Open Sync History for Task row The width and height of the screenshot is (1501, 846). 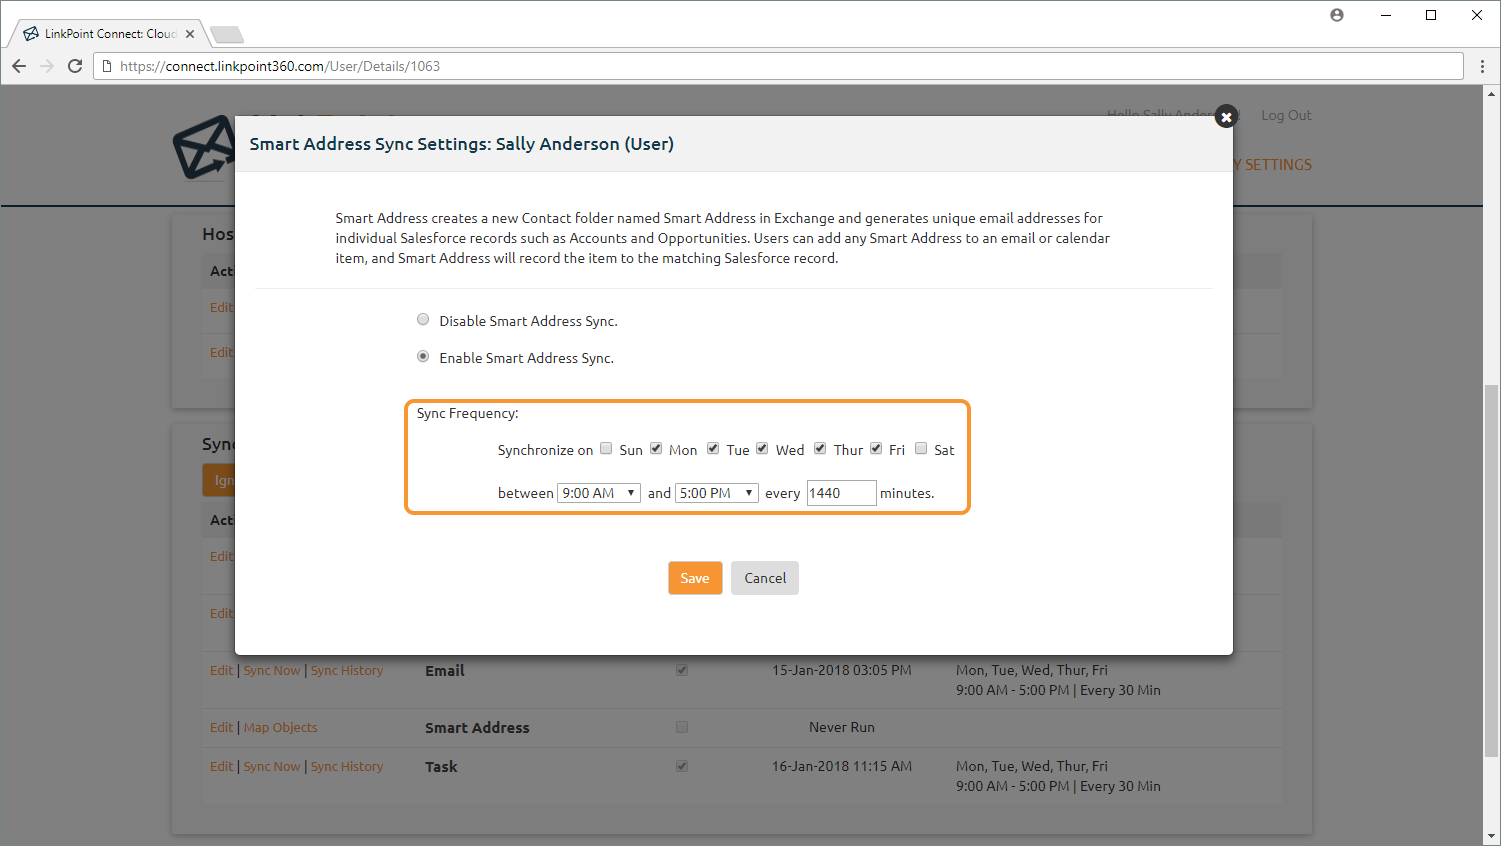[x=347, y=766]
